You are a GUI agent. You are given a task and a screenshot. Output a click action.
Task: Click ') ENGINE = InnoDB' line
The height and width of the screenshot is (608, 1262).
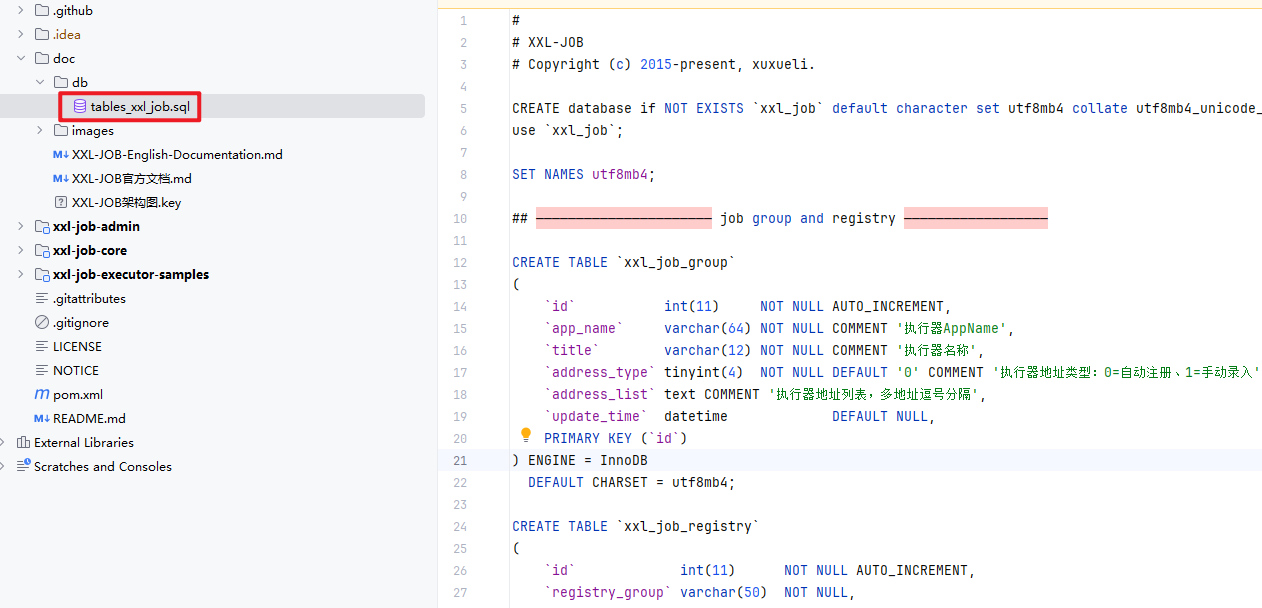(x=580, y=460)
